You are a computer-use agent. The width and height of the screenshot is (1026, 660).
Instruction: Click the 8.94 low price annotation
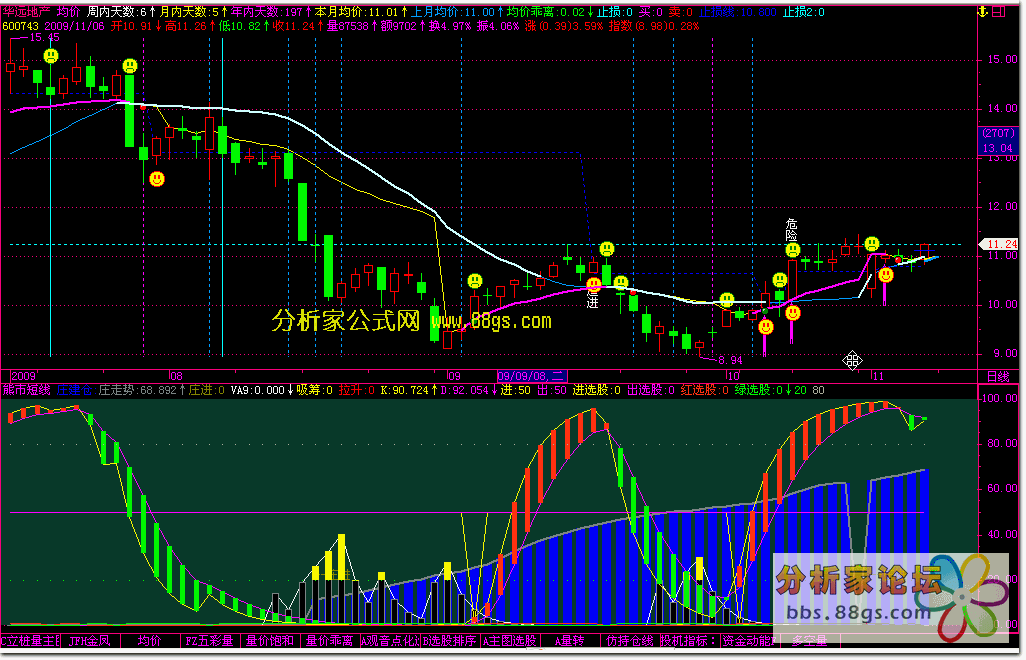tap(730, 360)
